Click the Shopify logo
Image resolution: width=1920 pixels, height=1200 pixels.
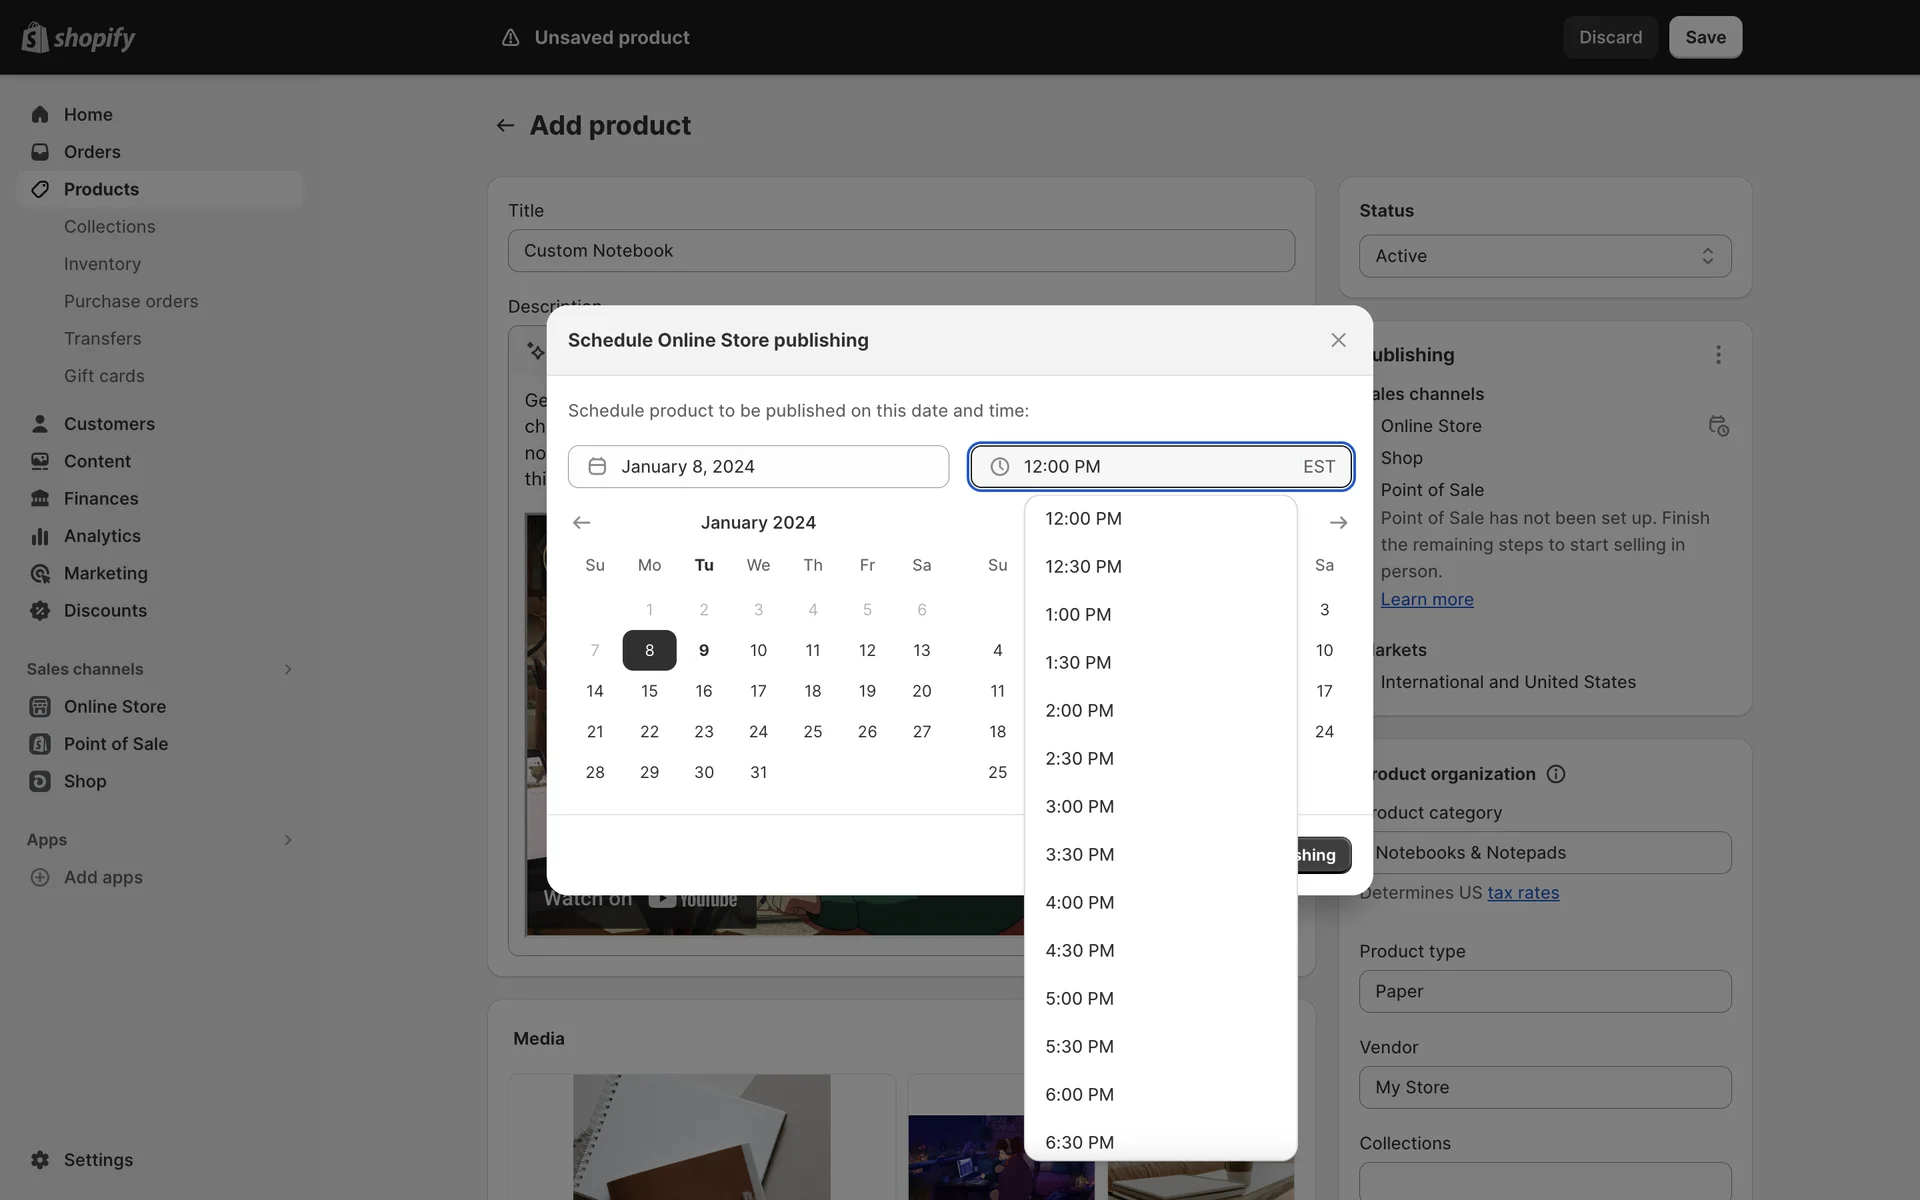78,37
